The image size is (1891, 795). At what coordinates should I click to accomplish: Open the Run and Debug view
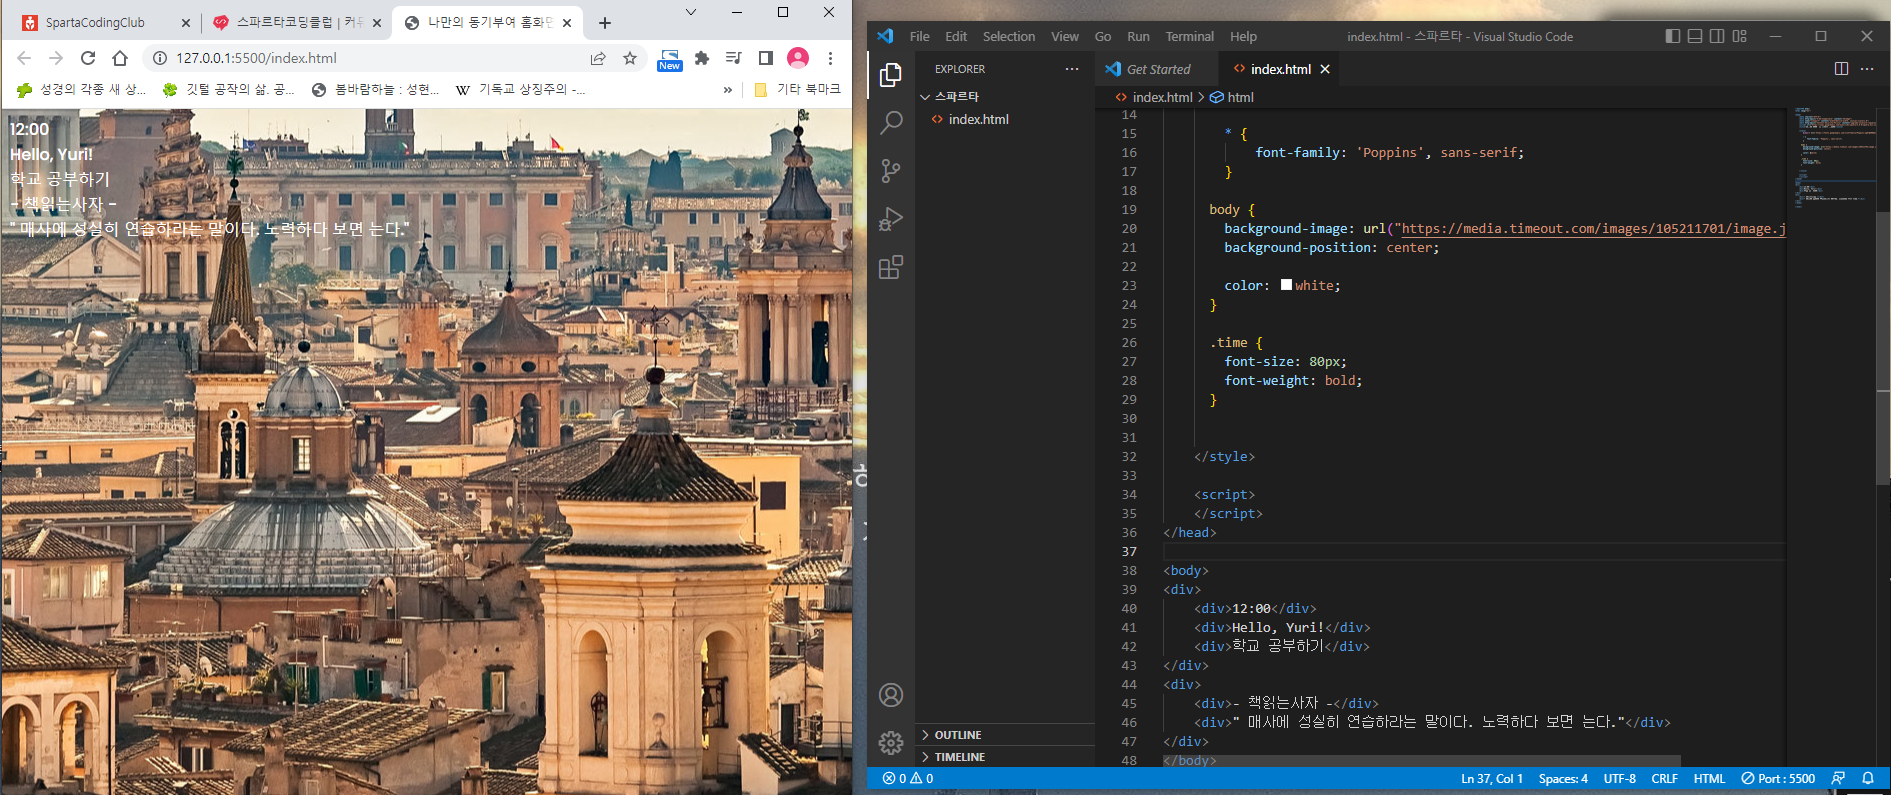[890, 219]
